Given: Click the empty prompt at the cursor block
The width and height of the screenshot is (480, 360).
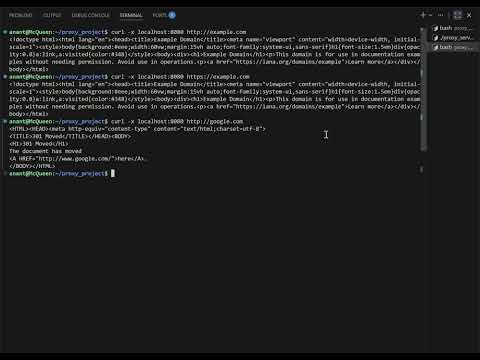Looking at the screenshot, I should (x=113, y=173).
